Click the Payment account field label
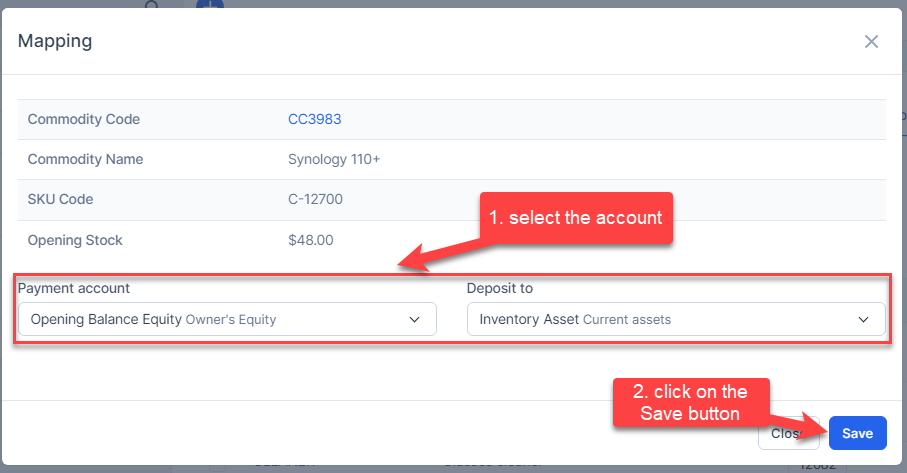Image resolution: width=907 pixels, height=473 pixels. click(74, 288)
